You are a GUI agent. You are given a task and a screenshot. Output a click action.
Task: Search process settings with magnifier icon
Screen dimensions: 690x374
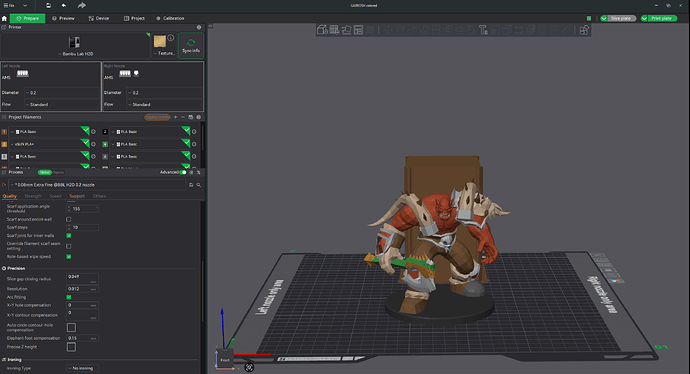click(x=199, y=185)
